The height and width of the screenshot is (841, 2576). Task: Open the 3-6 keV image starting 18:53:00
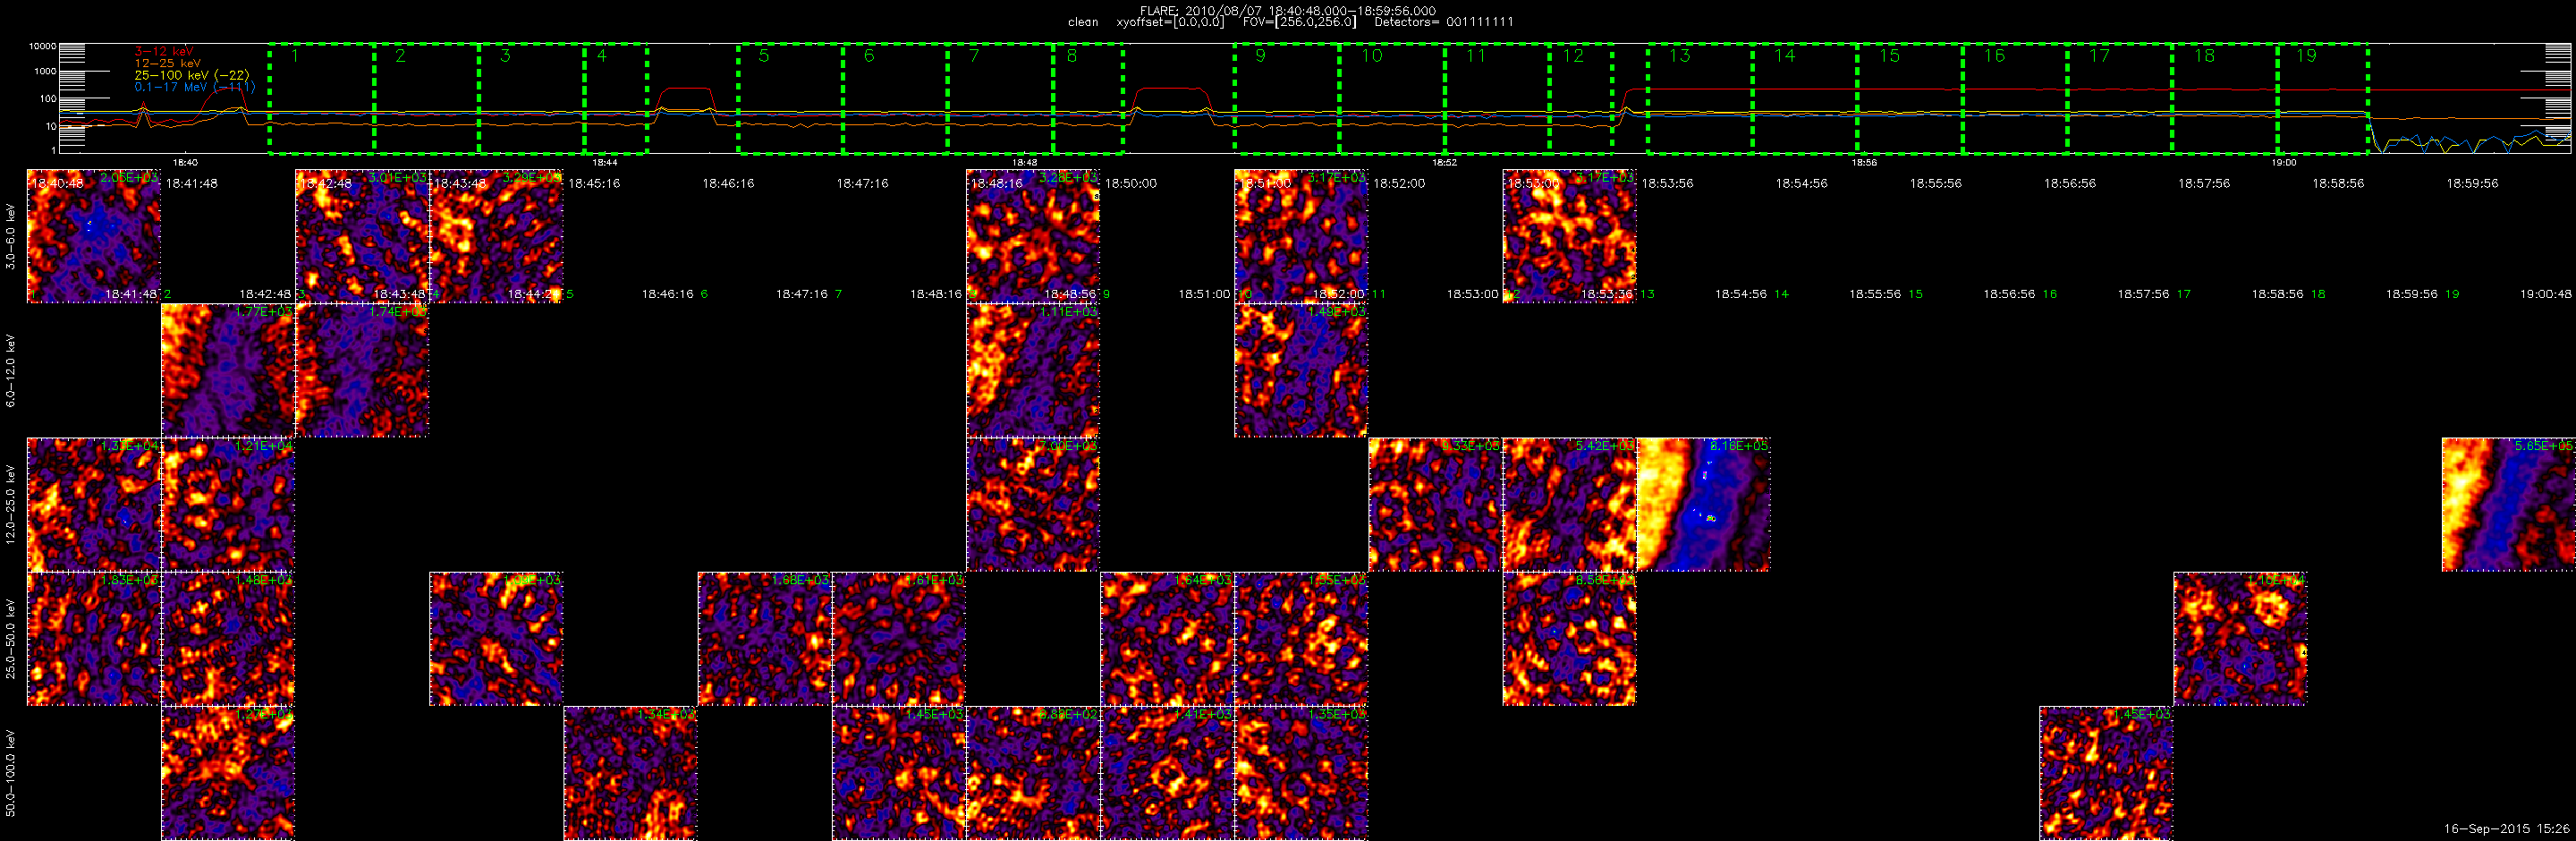click(1570, 236)
